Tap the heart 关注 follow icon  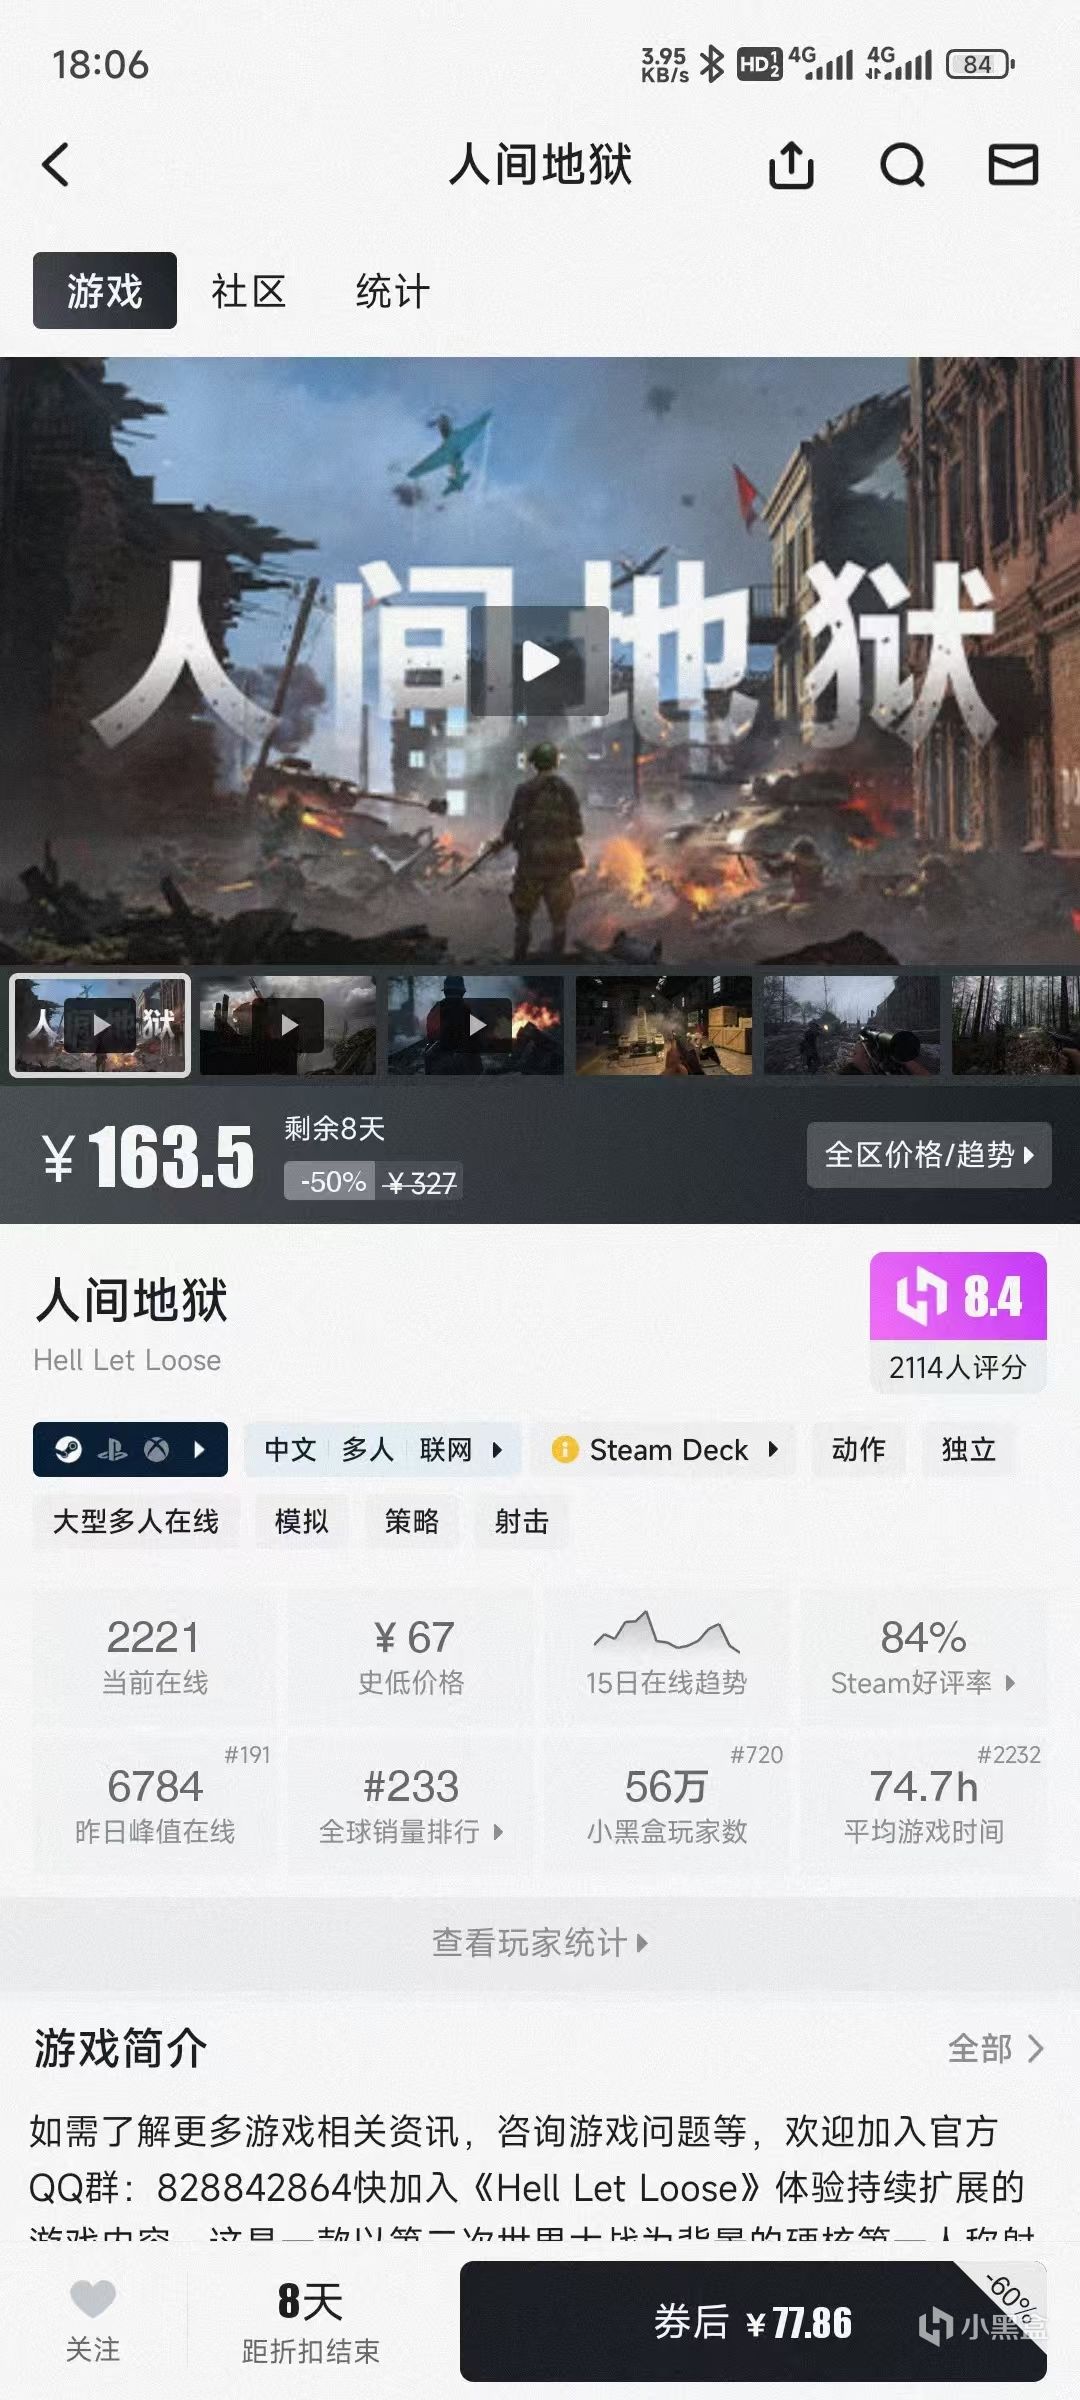pyautogui.click(x=92, y=2300)
